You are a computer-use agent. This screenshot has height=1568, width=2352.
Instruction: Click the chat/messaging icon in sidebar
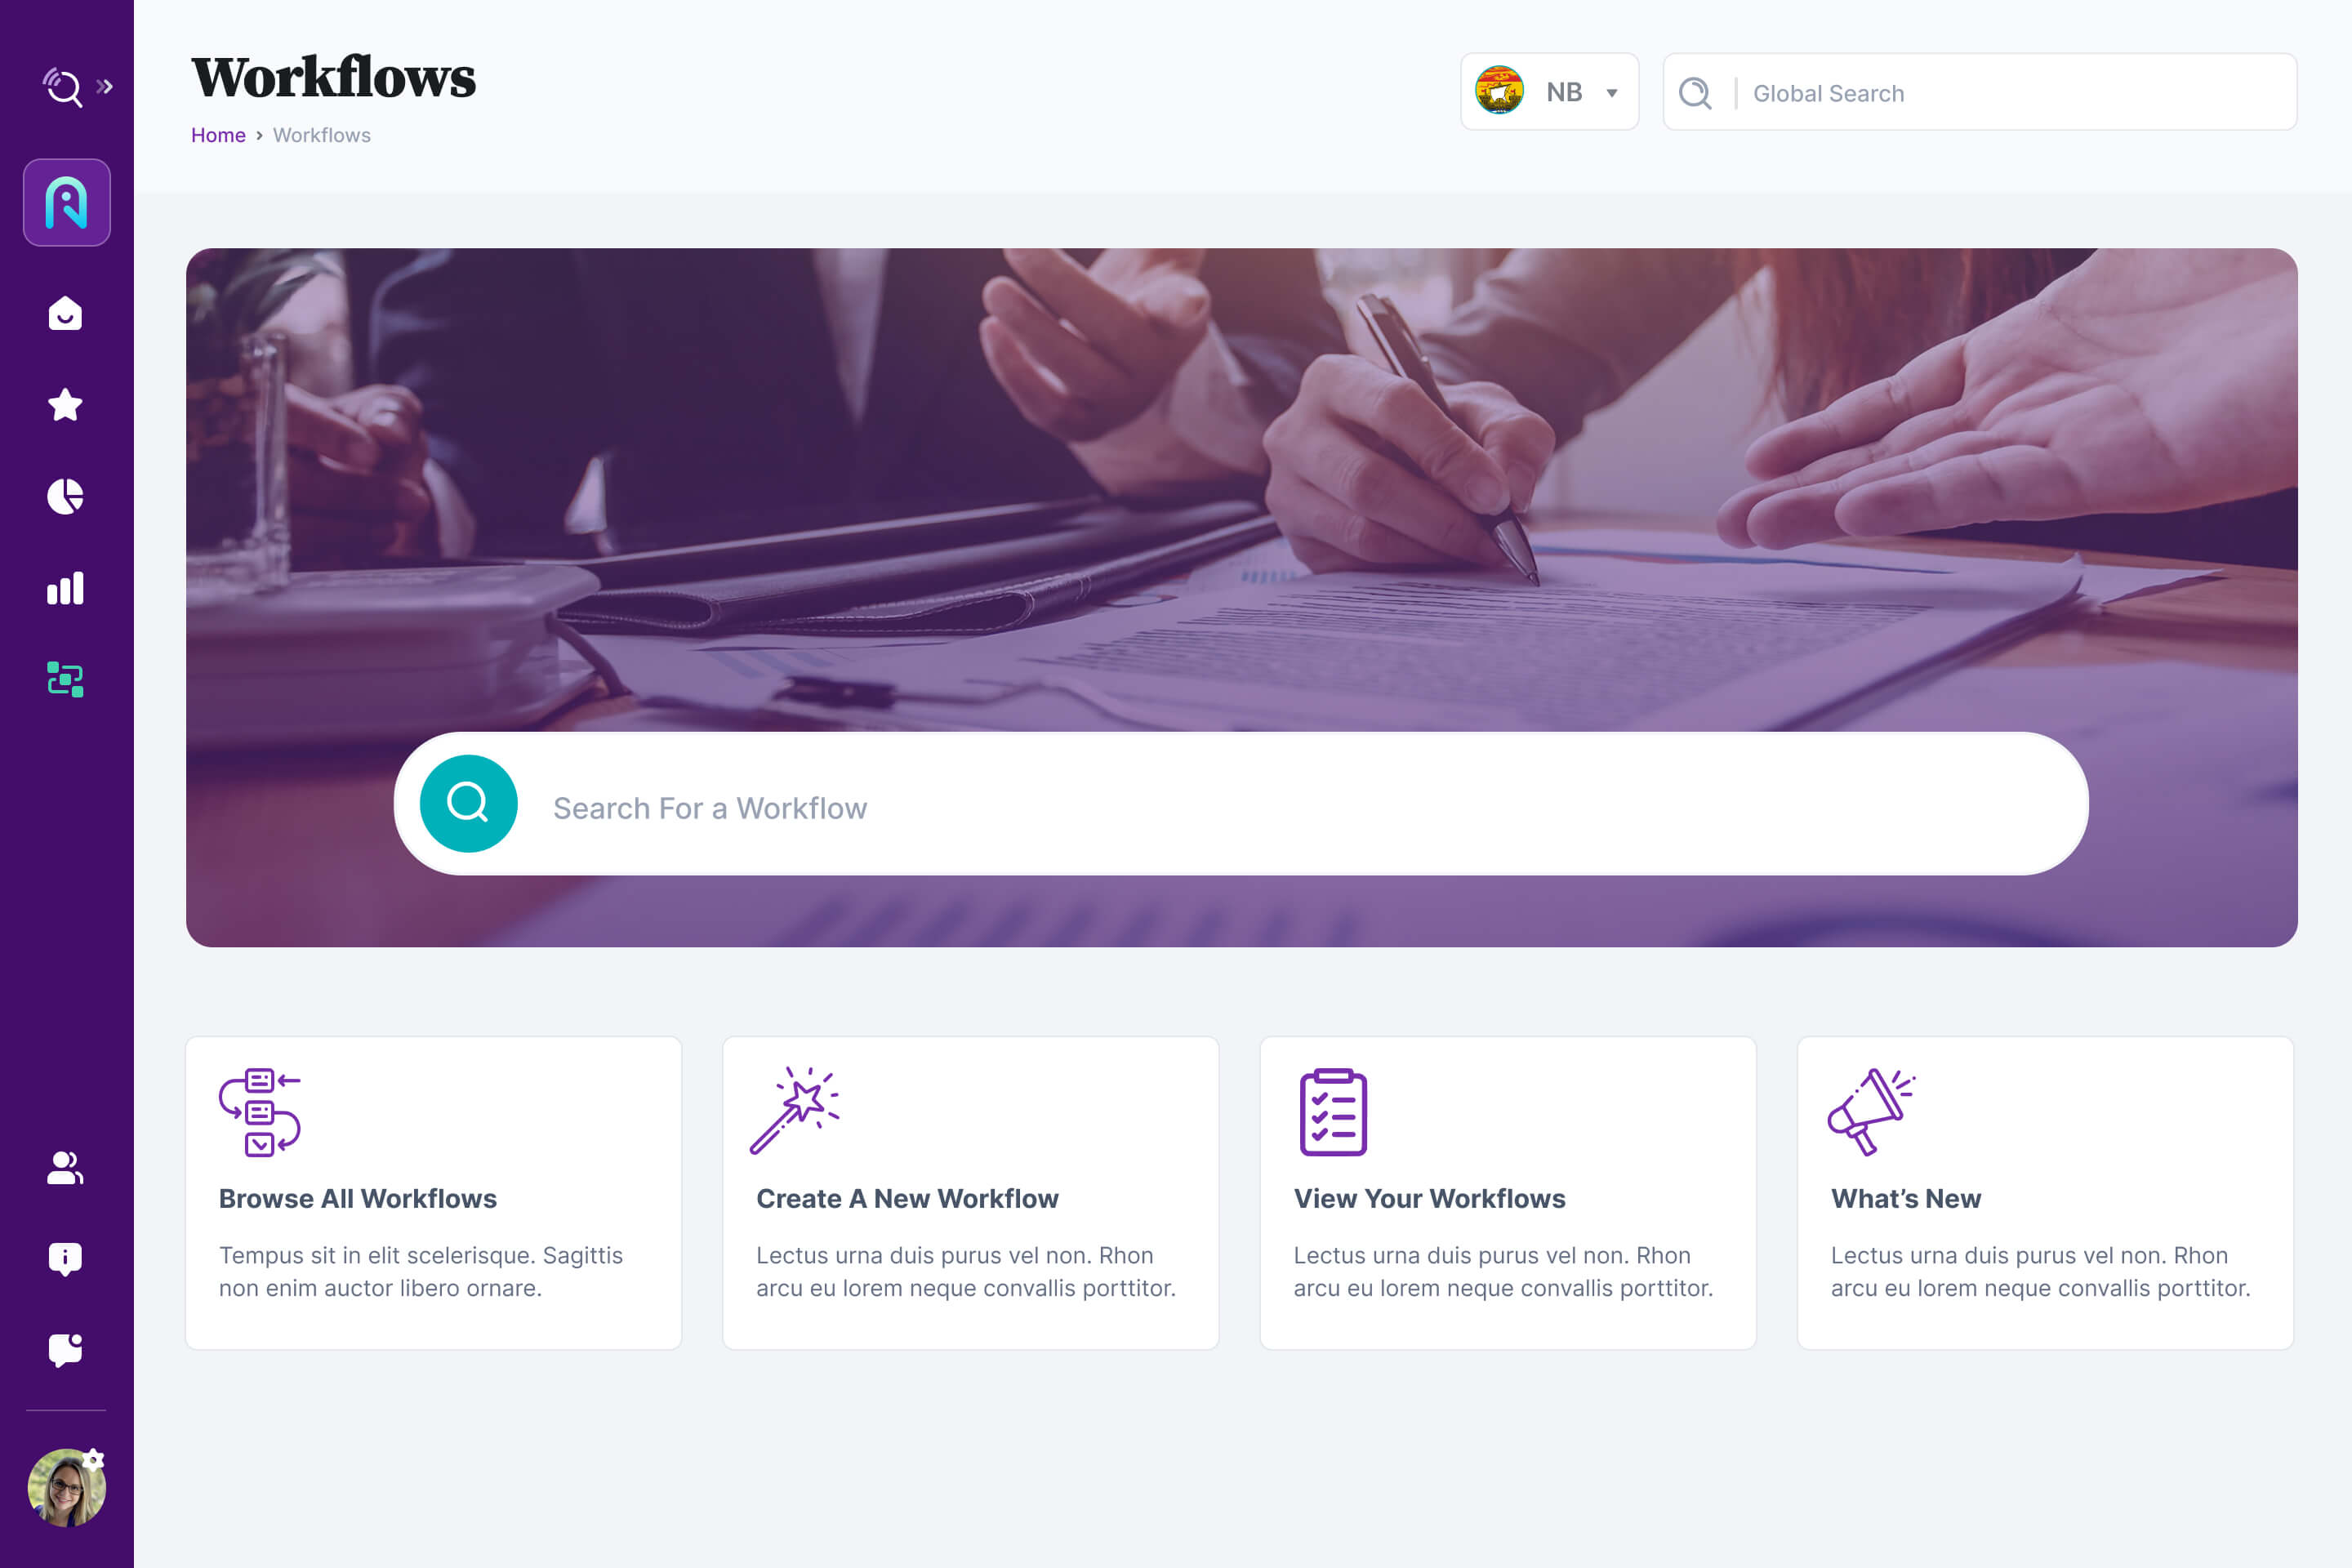tap(66, 1349)
